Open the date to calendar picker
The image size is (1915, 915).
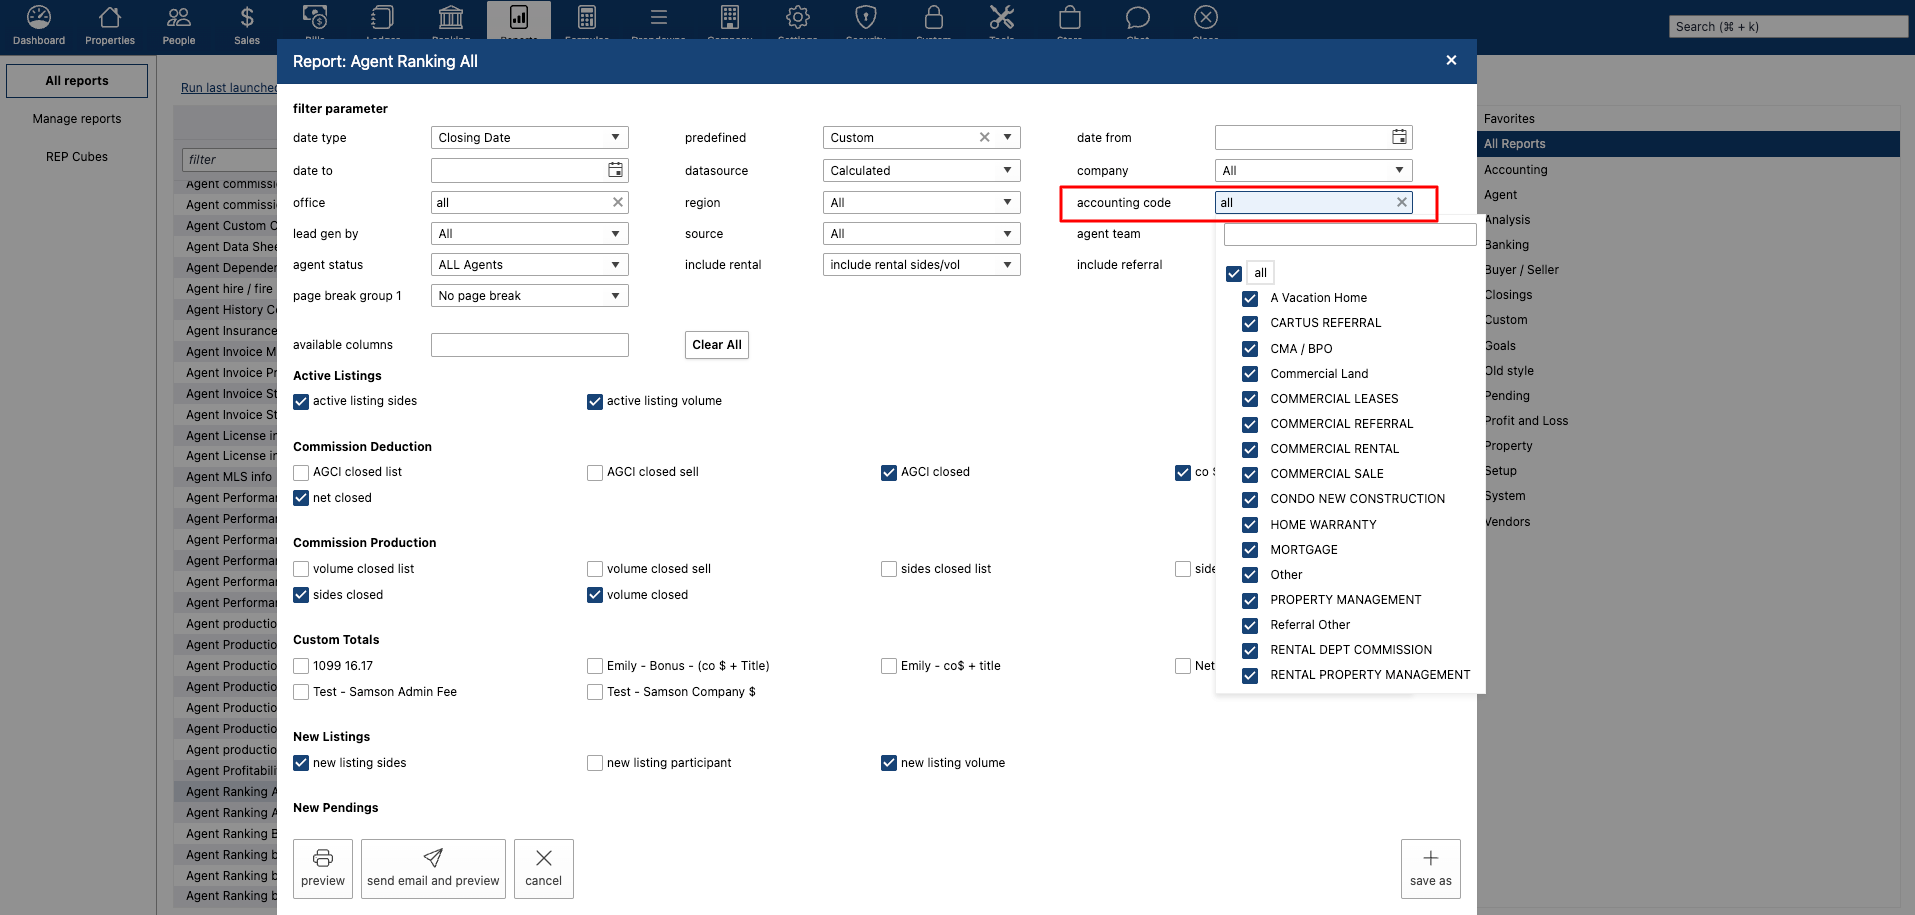tap(615, 170)
